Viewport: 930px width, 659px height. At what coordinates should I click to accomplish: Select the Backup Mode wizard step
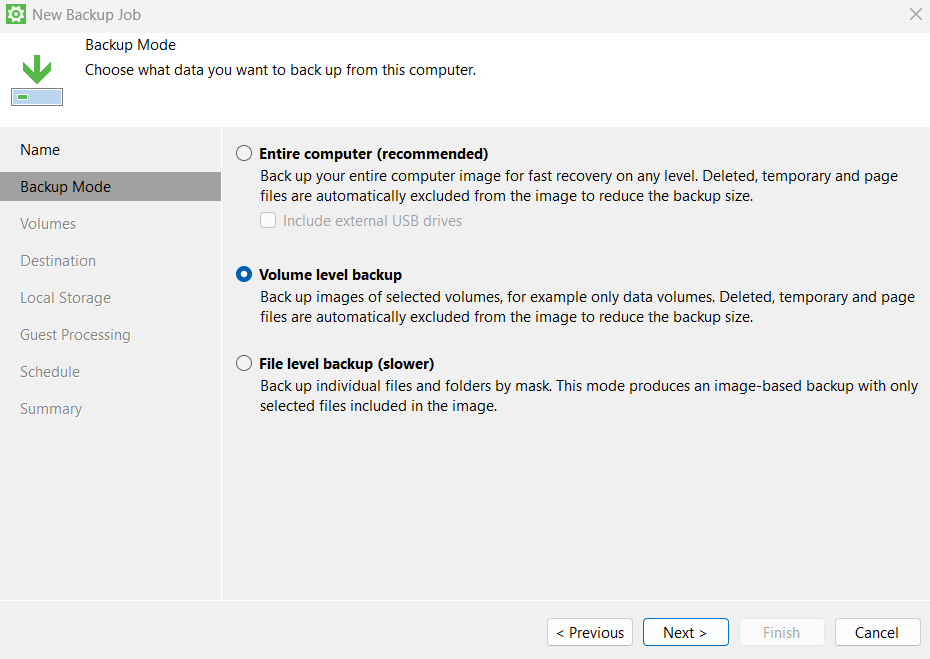pos(65,187)
